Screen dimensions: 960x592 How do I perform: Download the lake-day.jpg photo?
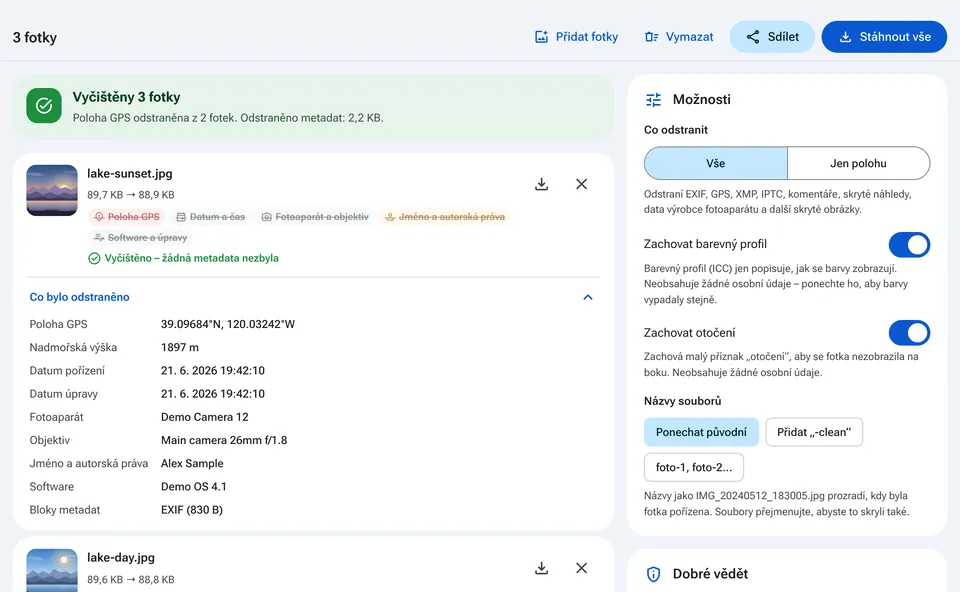point(541,568)
